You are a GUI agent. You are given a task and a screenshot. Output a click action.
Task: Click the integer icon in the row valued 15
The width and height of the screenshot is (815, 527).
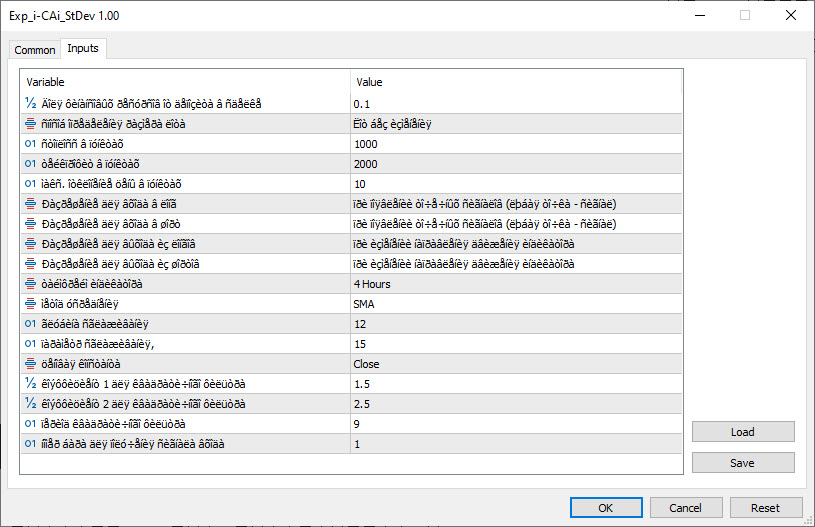(30, 344)
